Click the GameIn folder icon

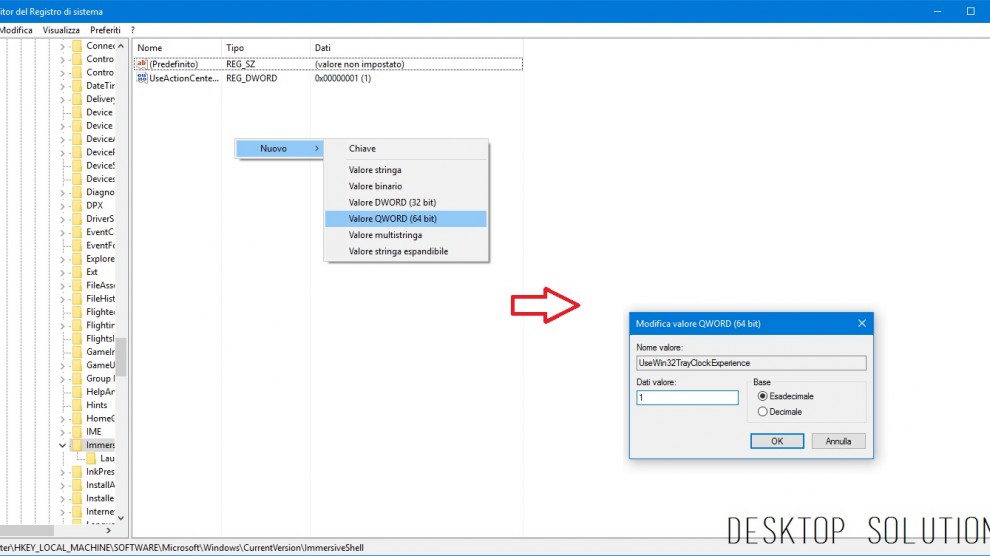(77, 352)
